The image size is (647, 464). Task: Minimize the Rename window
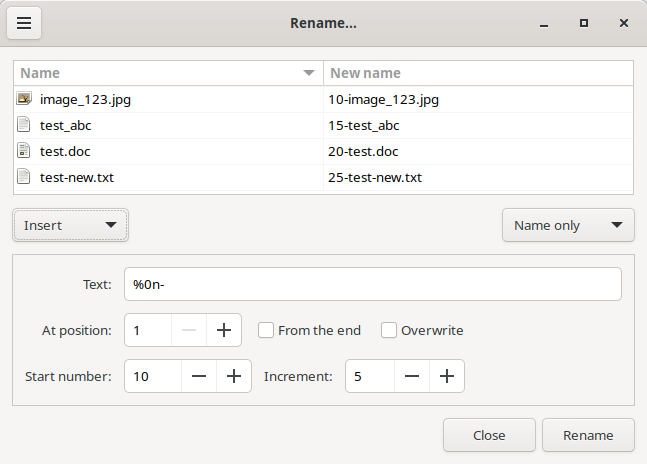point(544,24)
